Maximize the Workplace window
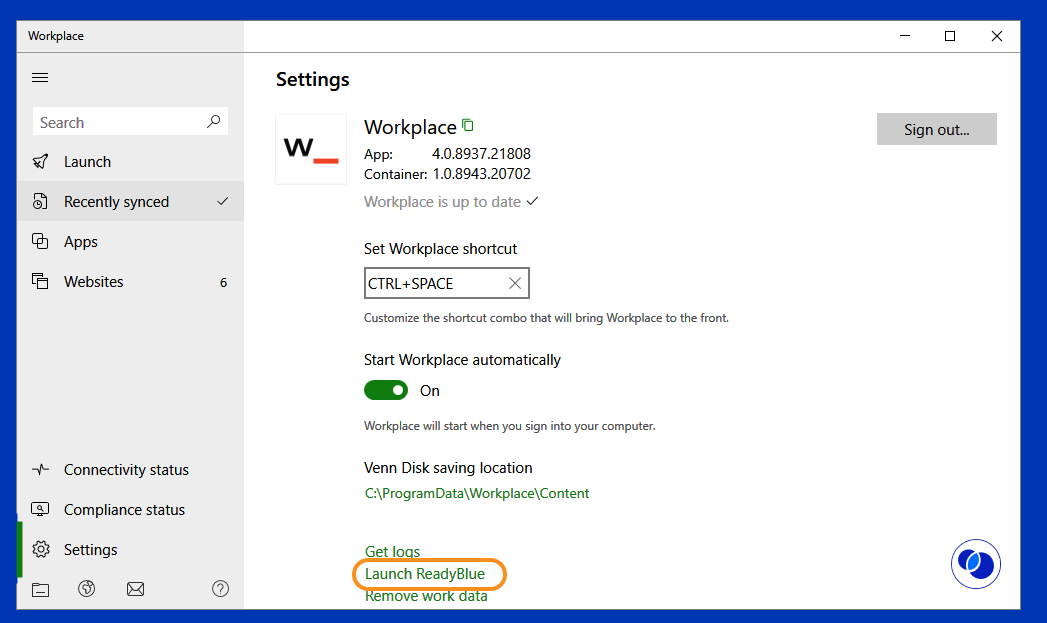 pos(950,36)
